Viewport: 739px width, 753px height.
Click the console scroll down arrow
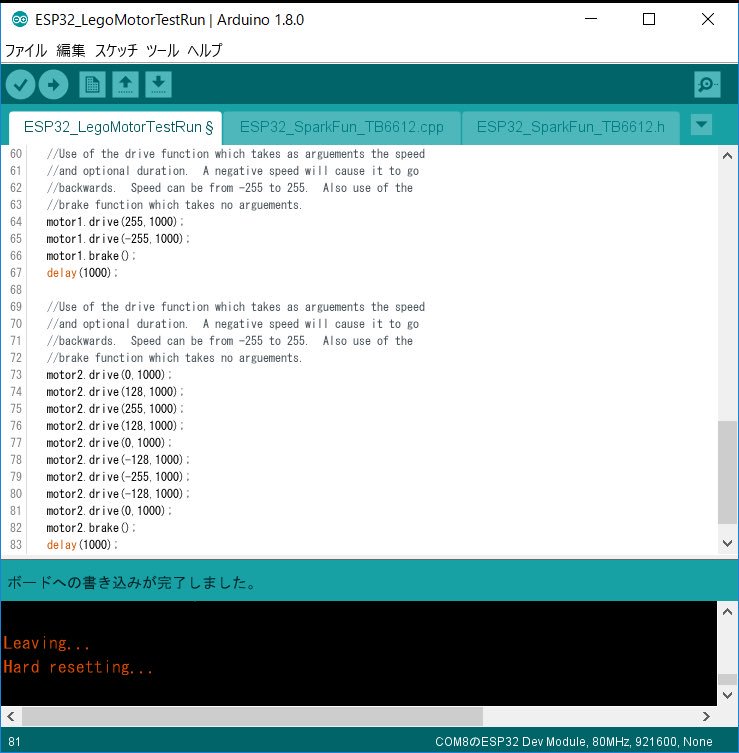pyautogui.click(x=727, y=695)
